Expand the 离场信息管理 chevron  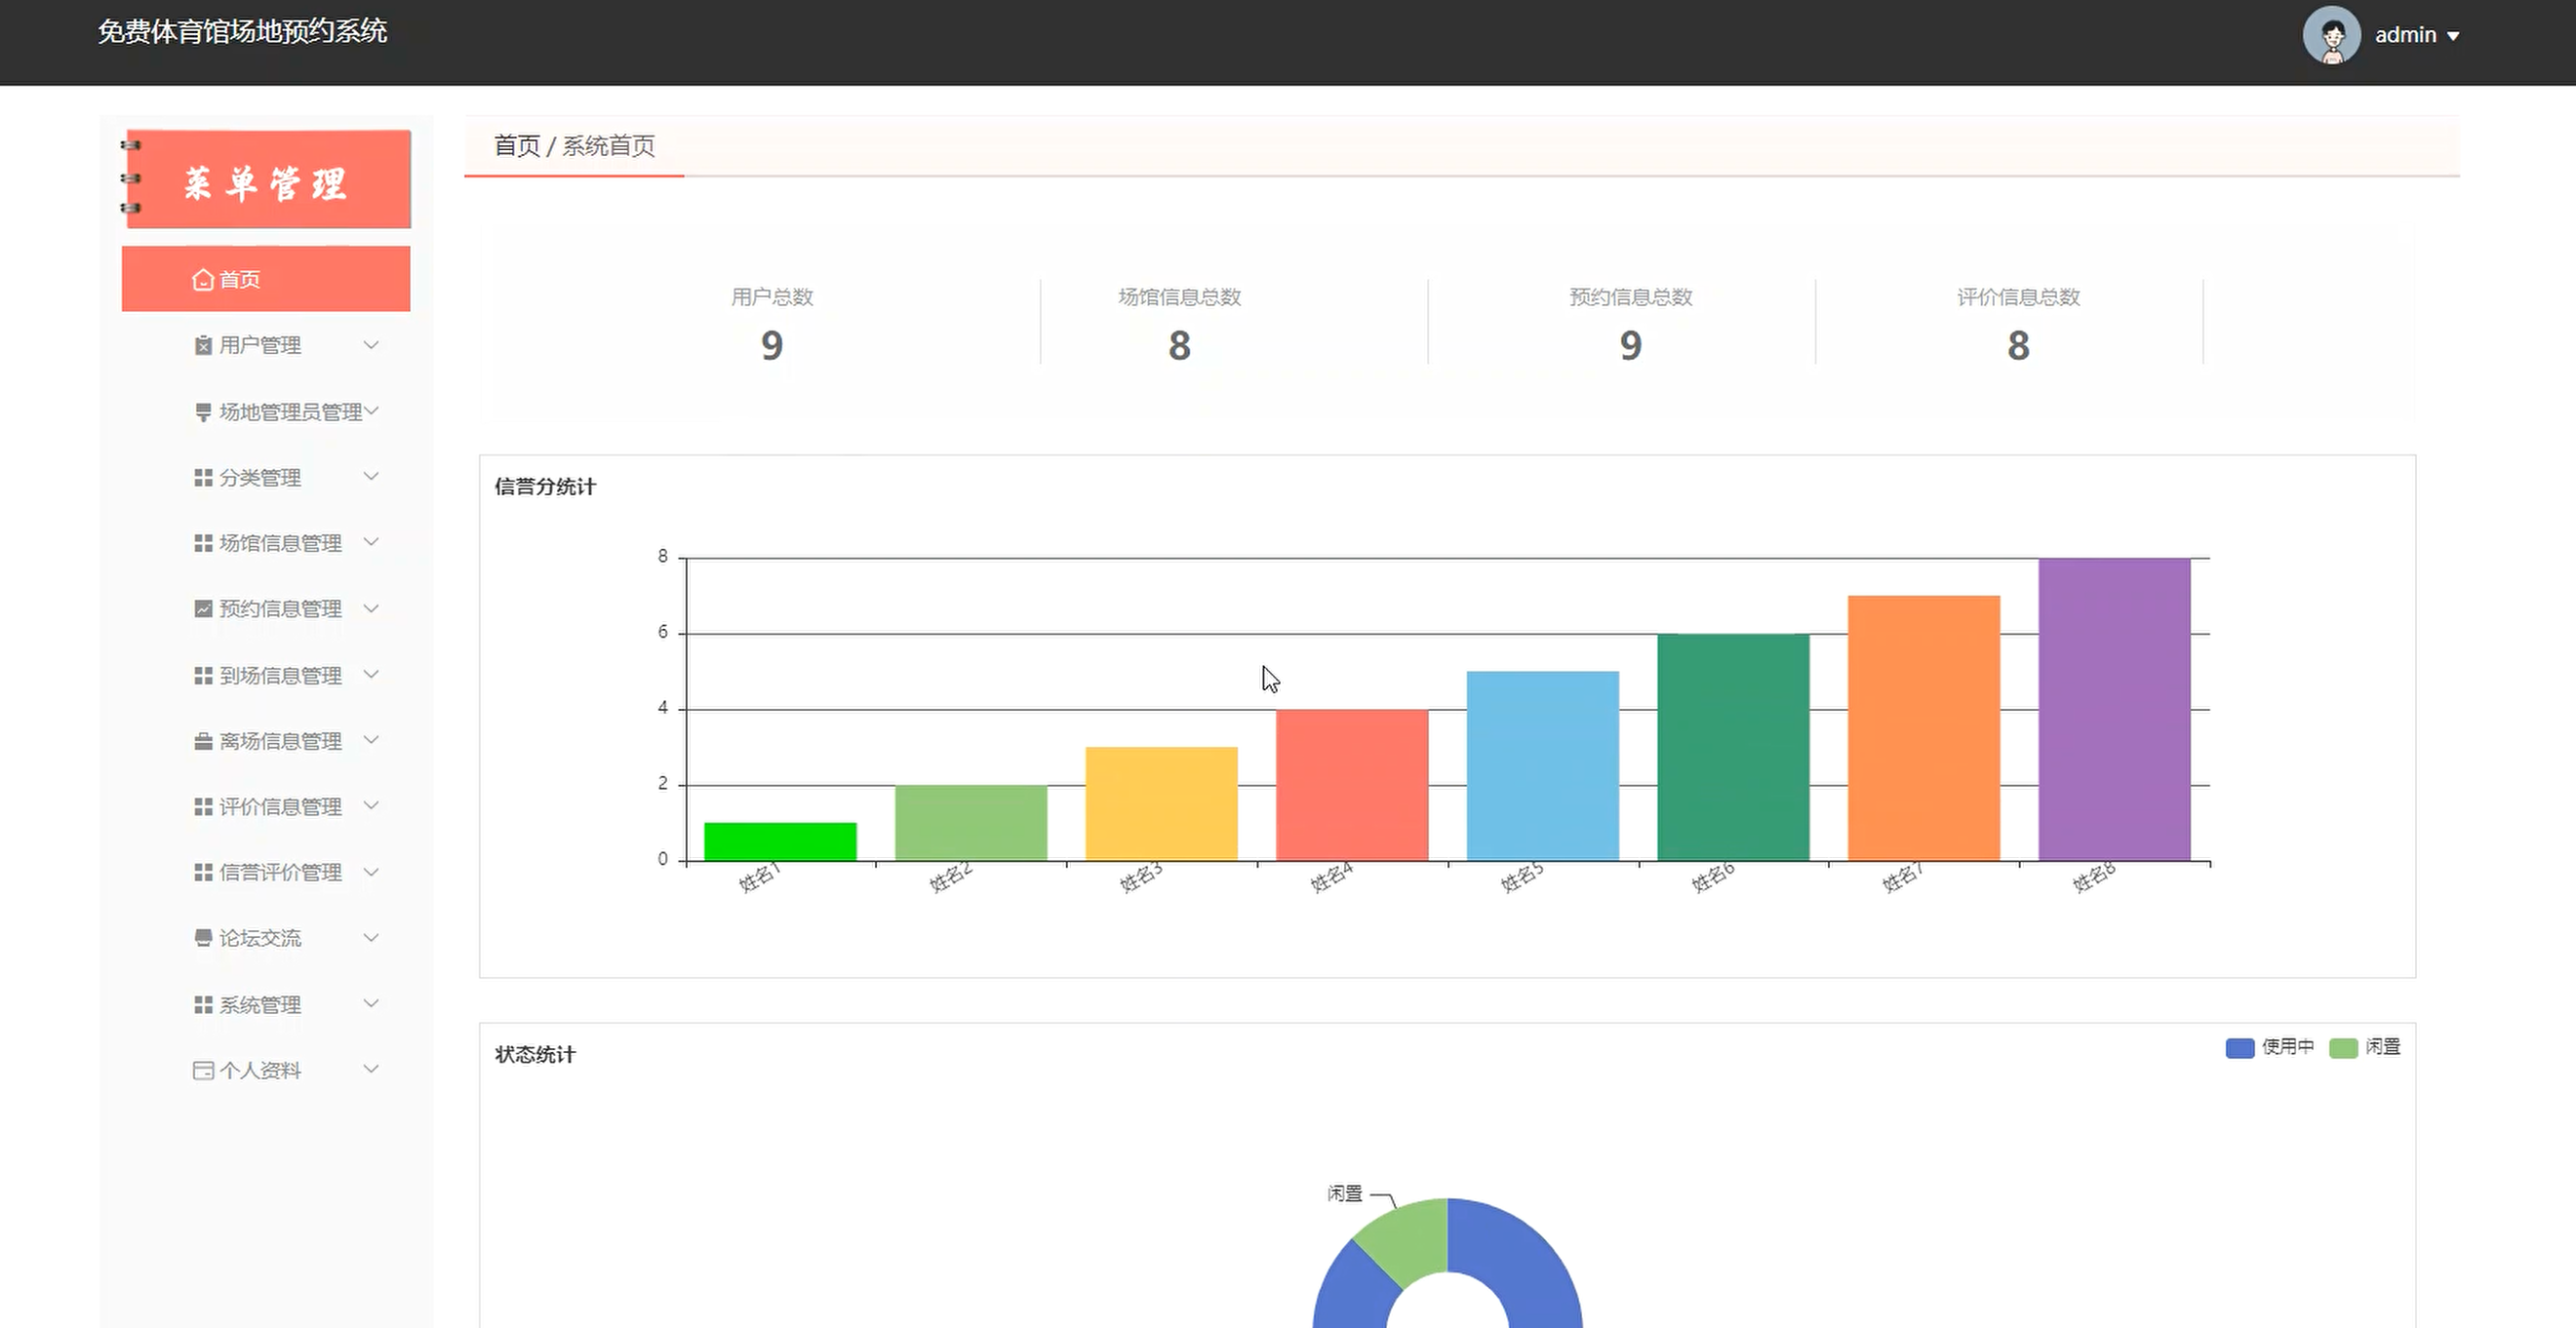click(371, 740)
